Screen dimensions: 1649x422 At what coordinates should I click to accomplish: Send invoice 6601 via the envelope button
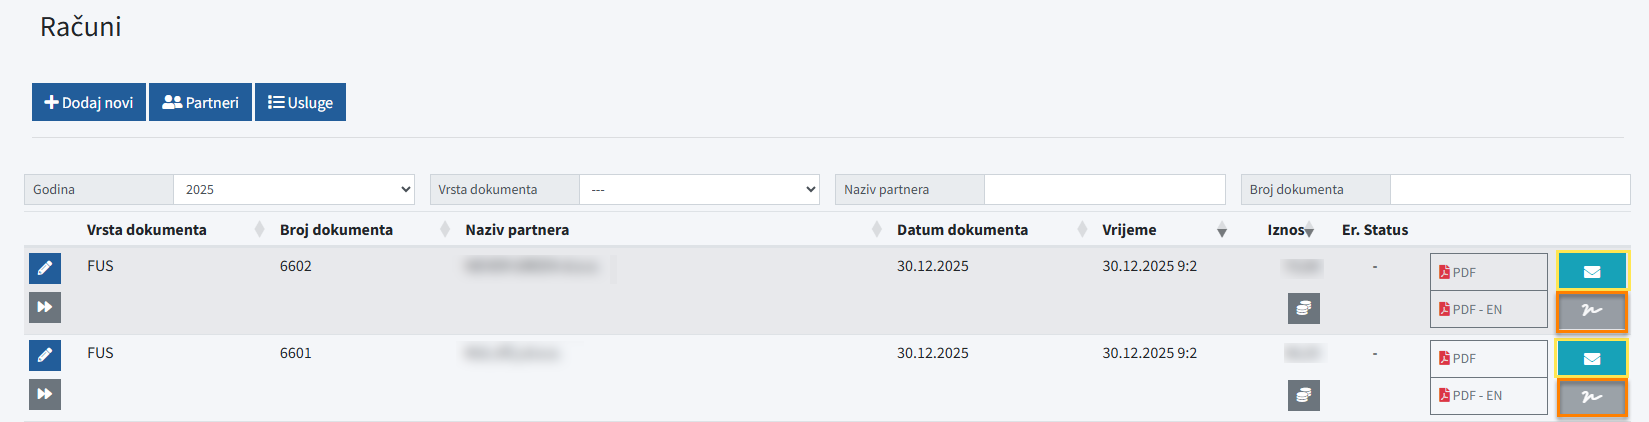[1591, 358]
